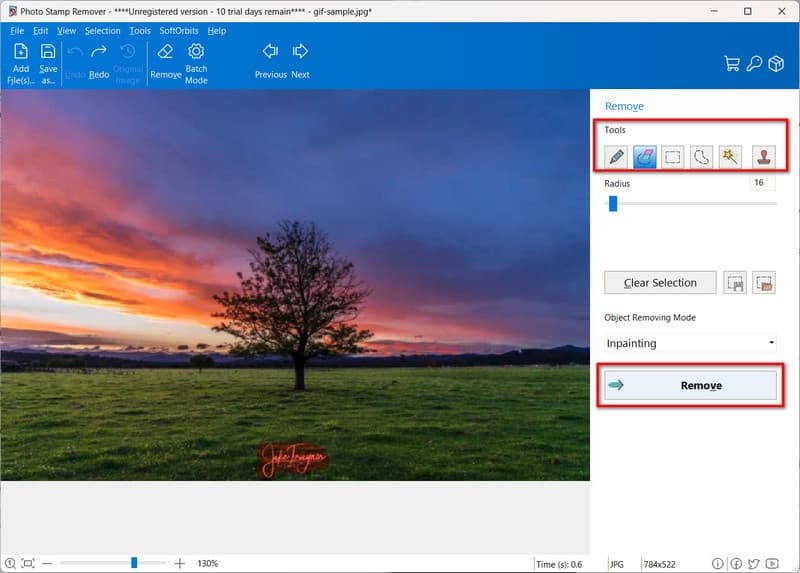Click the Time (s): 0.6 status text
The width and height of the screenshot is (800, 573).
[559, 564]
